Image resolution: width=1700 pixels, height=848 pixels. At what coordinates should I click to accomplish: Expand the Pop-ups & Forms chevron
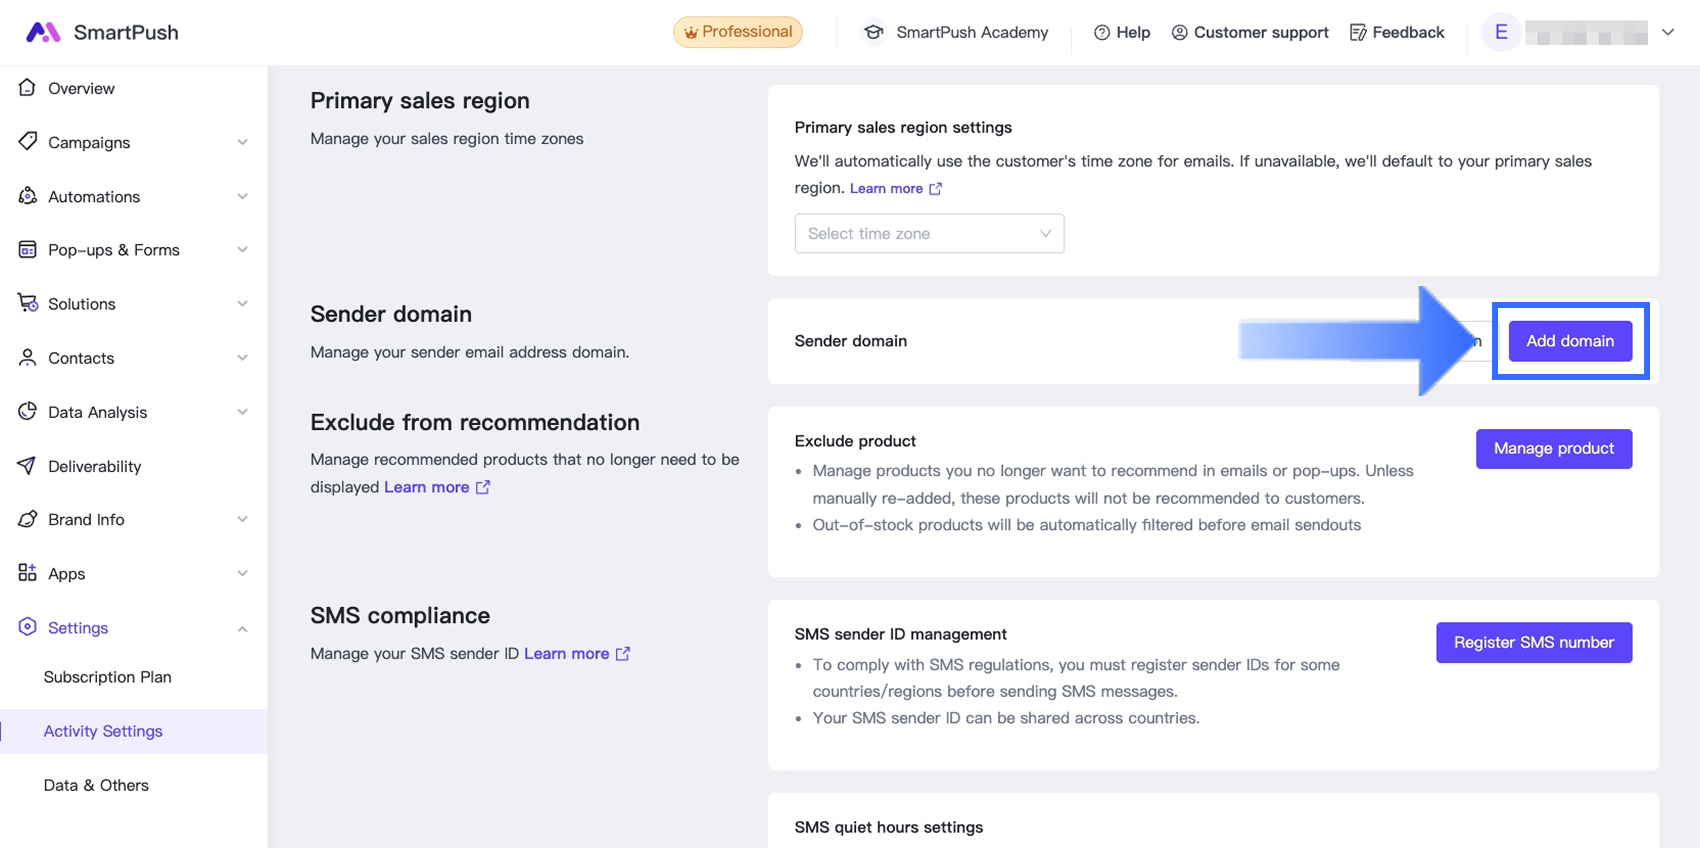pos(242,250)
